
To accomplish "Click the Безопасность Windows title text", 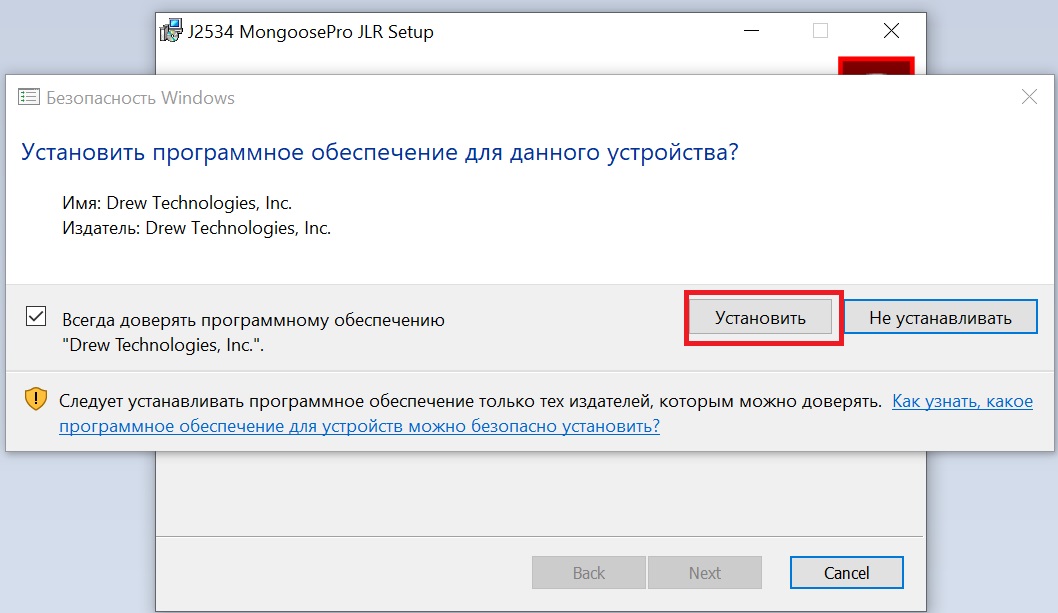I will click(x=140, y=98).
